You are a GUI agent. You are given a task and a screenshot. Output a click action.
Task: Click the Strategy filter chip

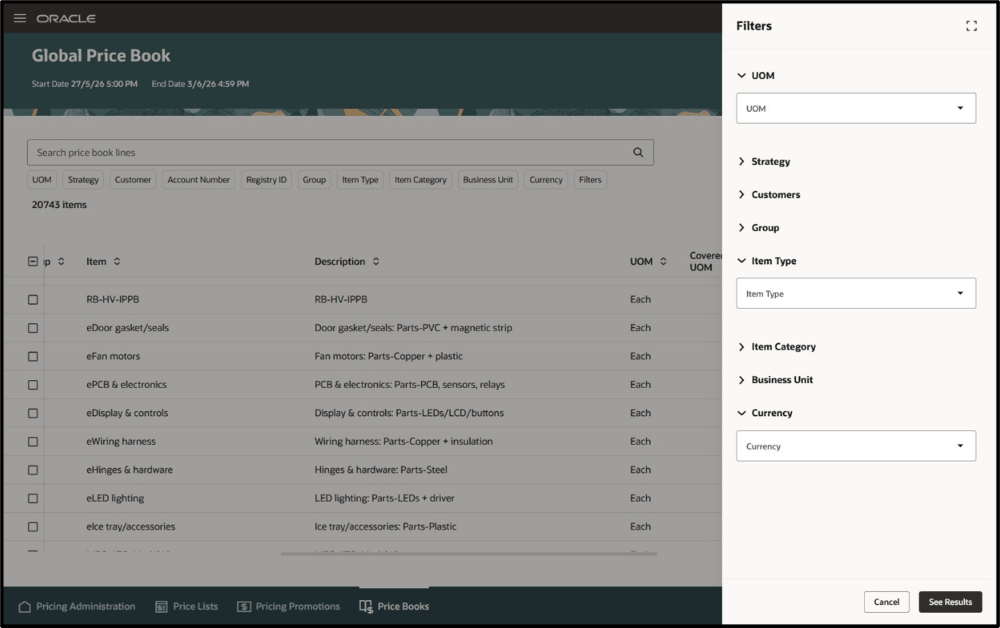83,180
